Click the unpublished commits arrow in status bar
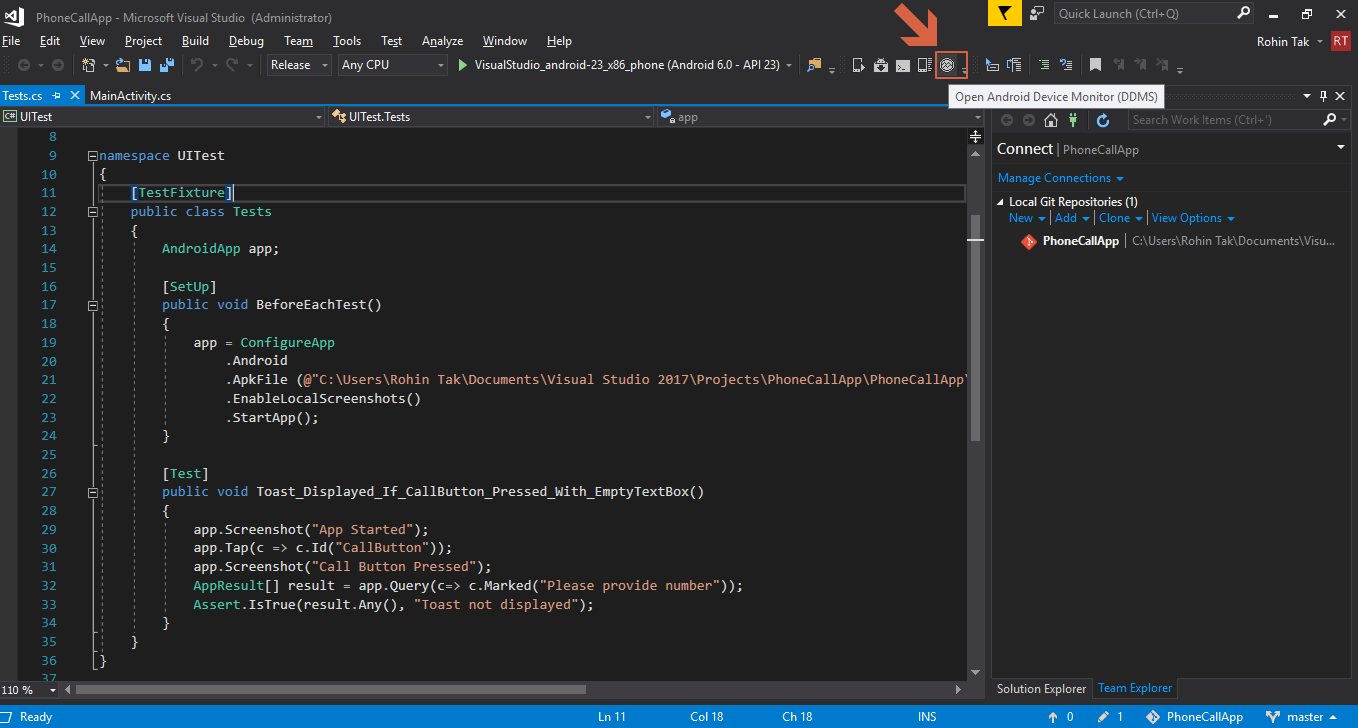This screenshot has width=1358, height=728. click(1053, 717)
